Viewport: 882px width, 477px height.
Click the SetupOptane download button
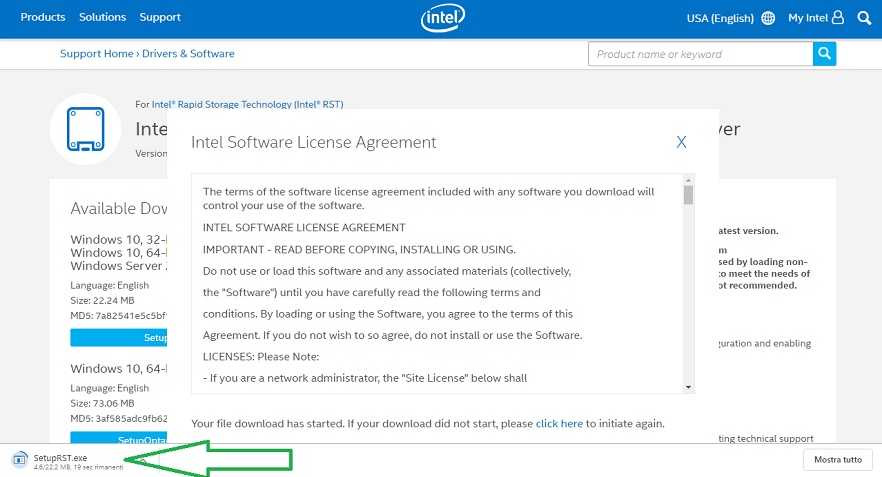[119, 437]
